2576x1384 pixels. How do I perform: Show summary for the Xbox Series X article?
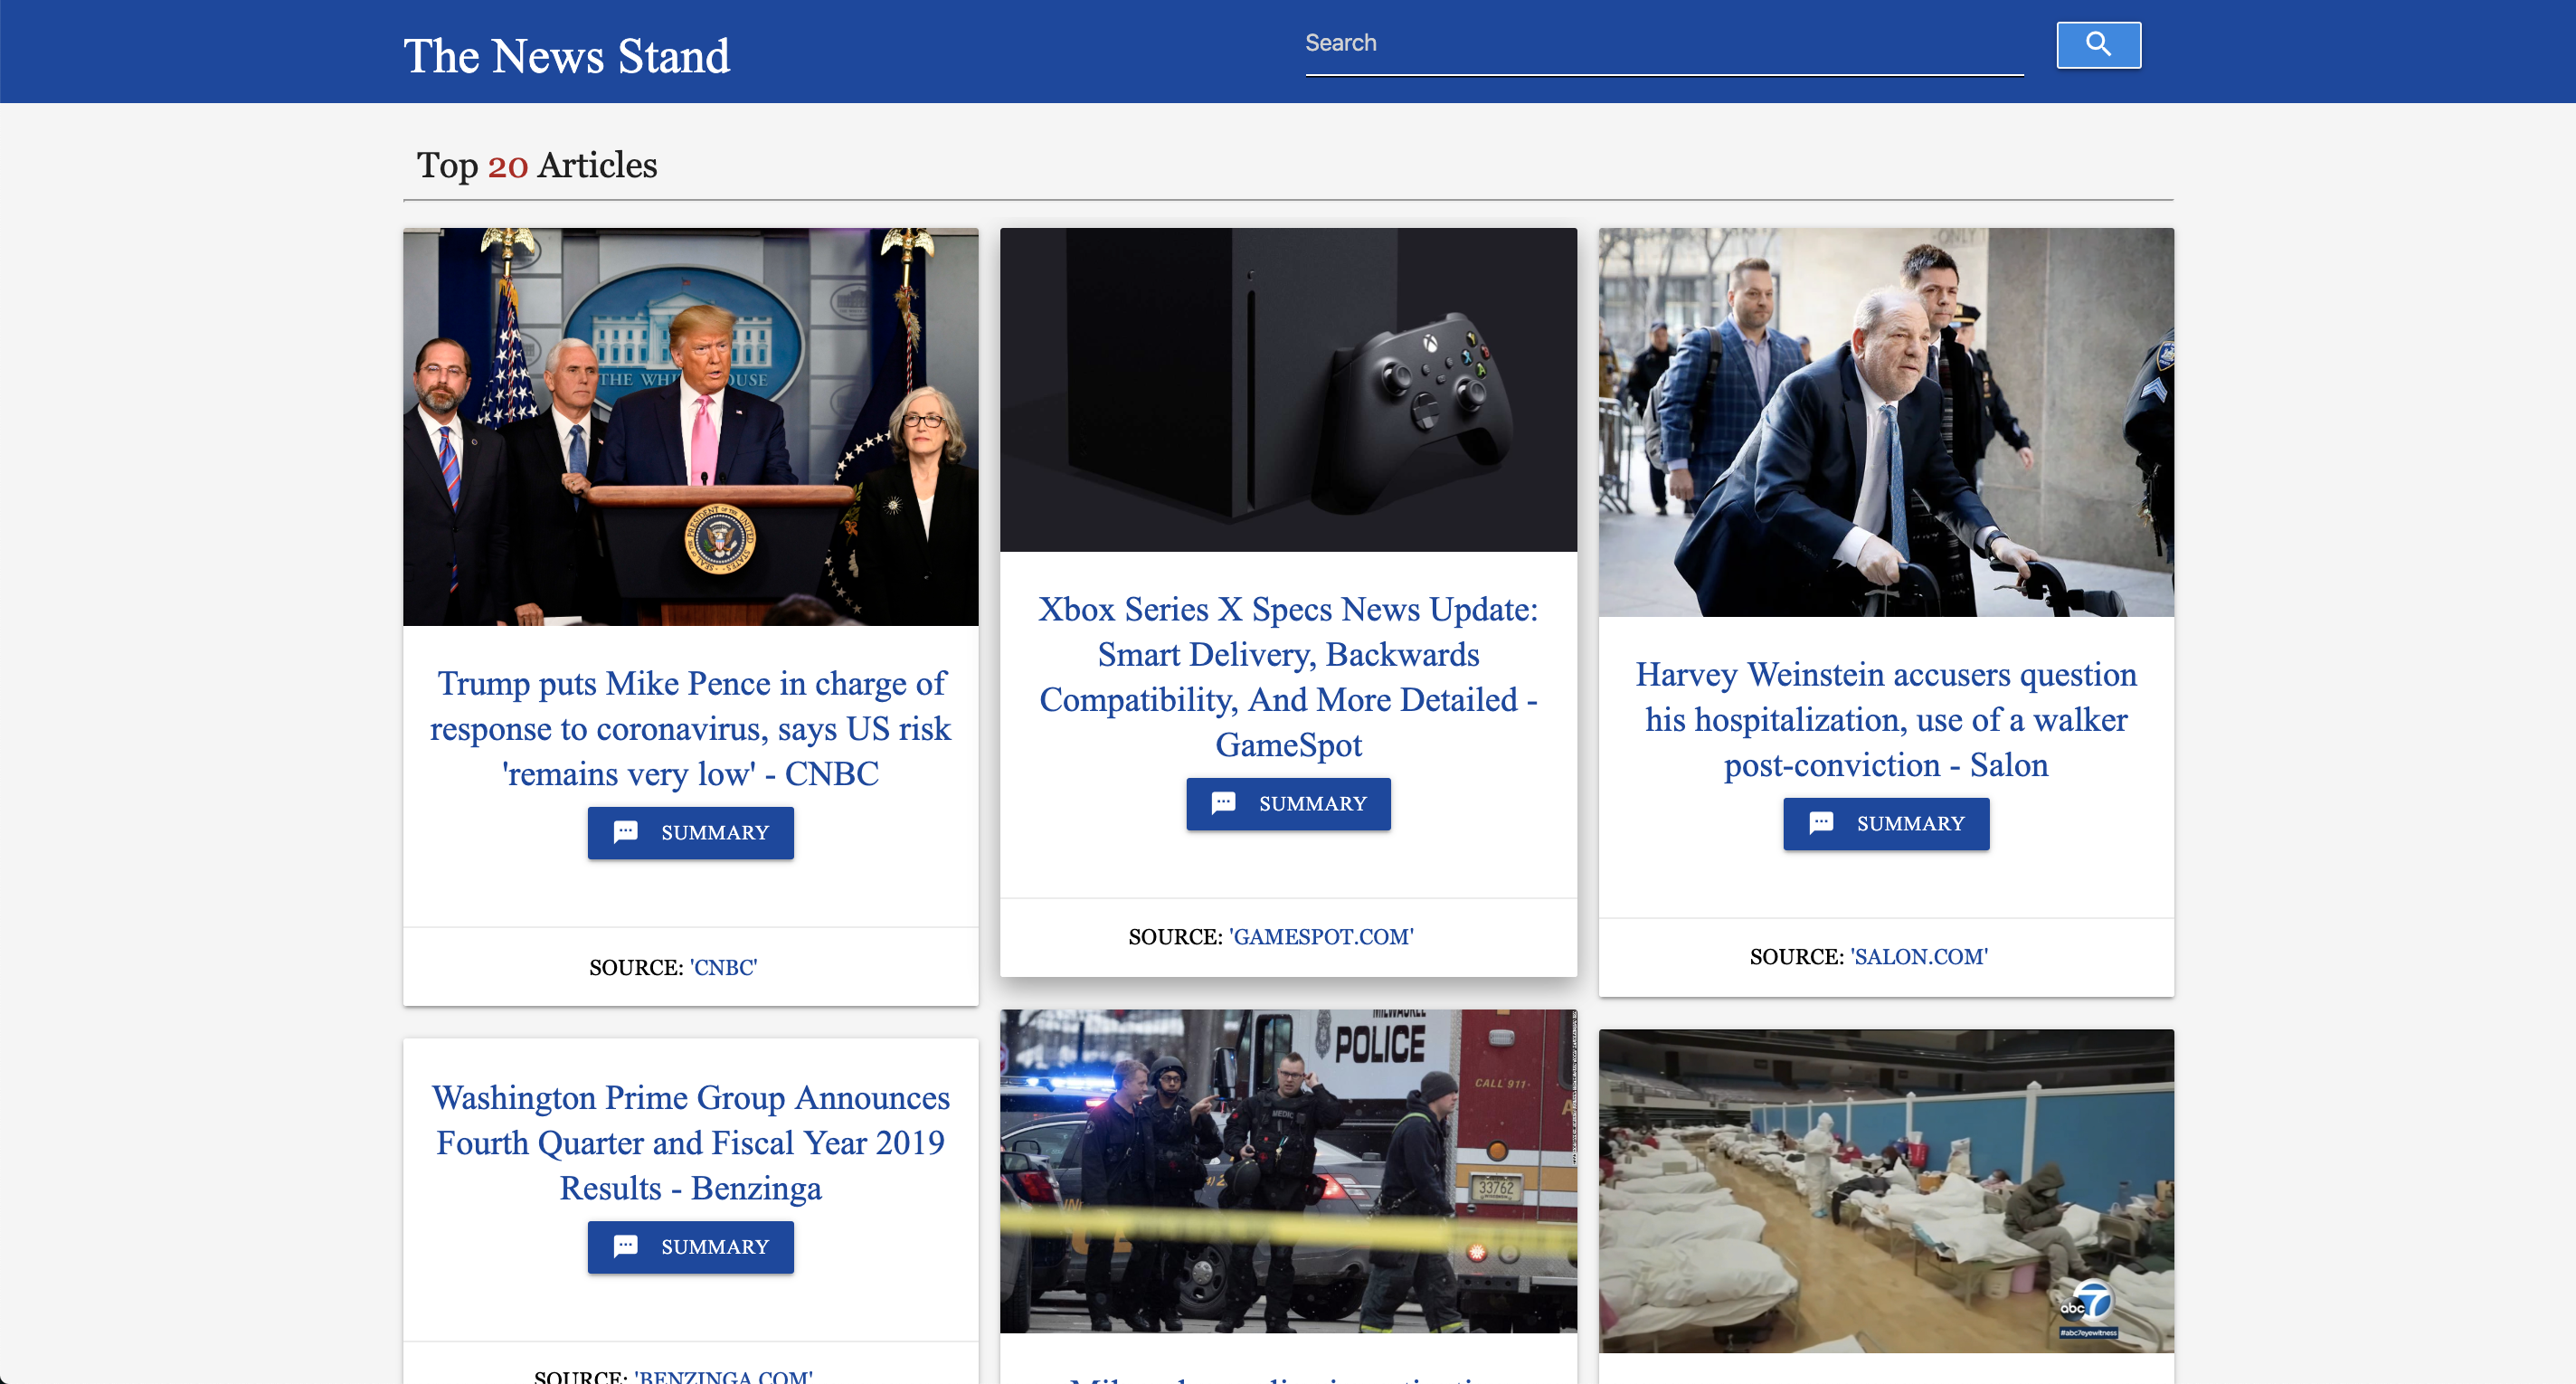[x=1288, y=804]
